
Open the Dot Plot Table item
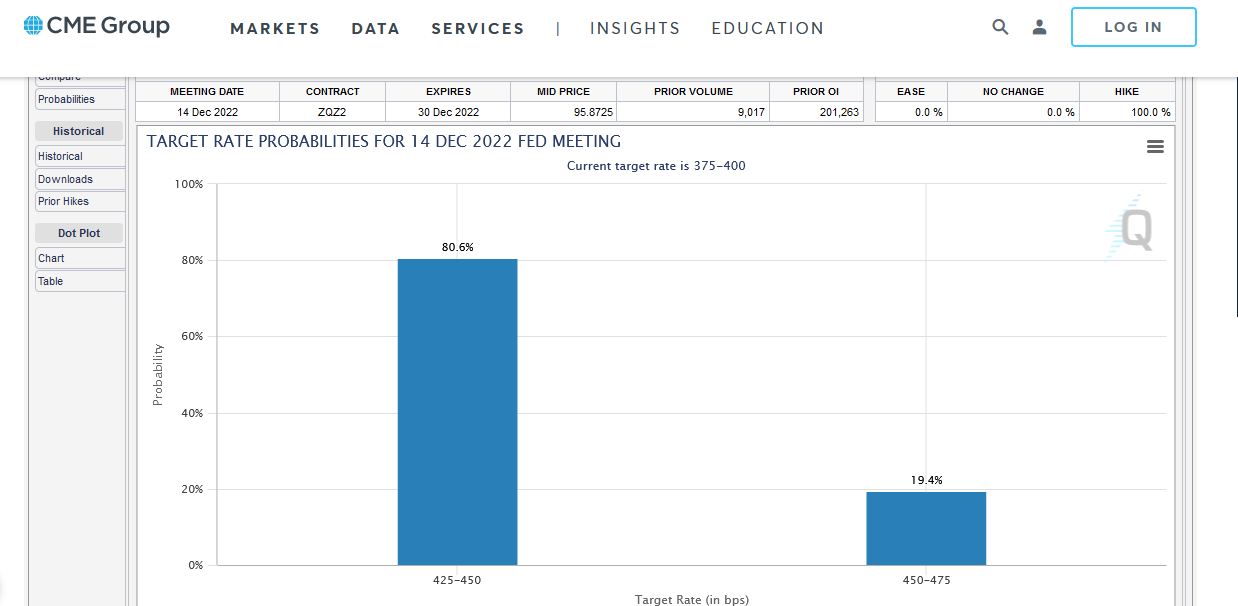(x=80, y=281)
